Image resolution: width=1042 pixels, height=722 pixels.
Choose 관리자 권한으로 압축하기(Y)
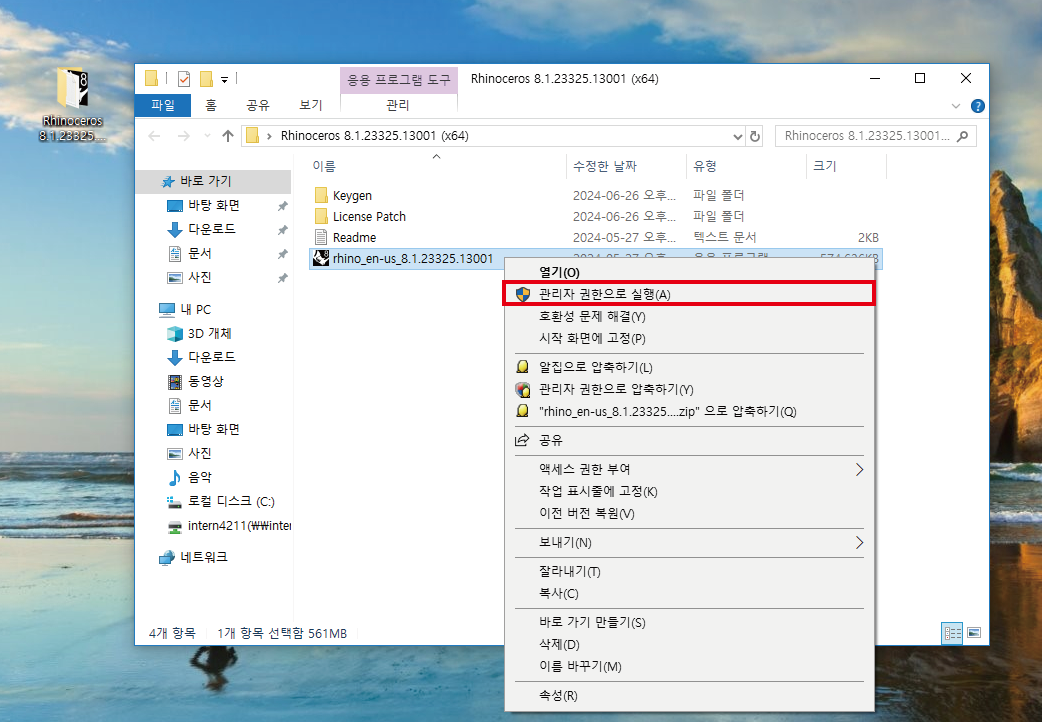[x=689, y=389]
